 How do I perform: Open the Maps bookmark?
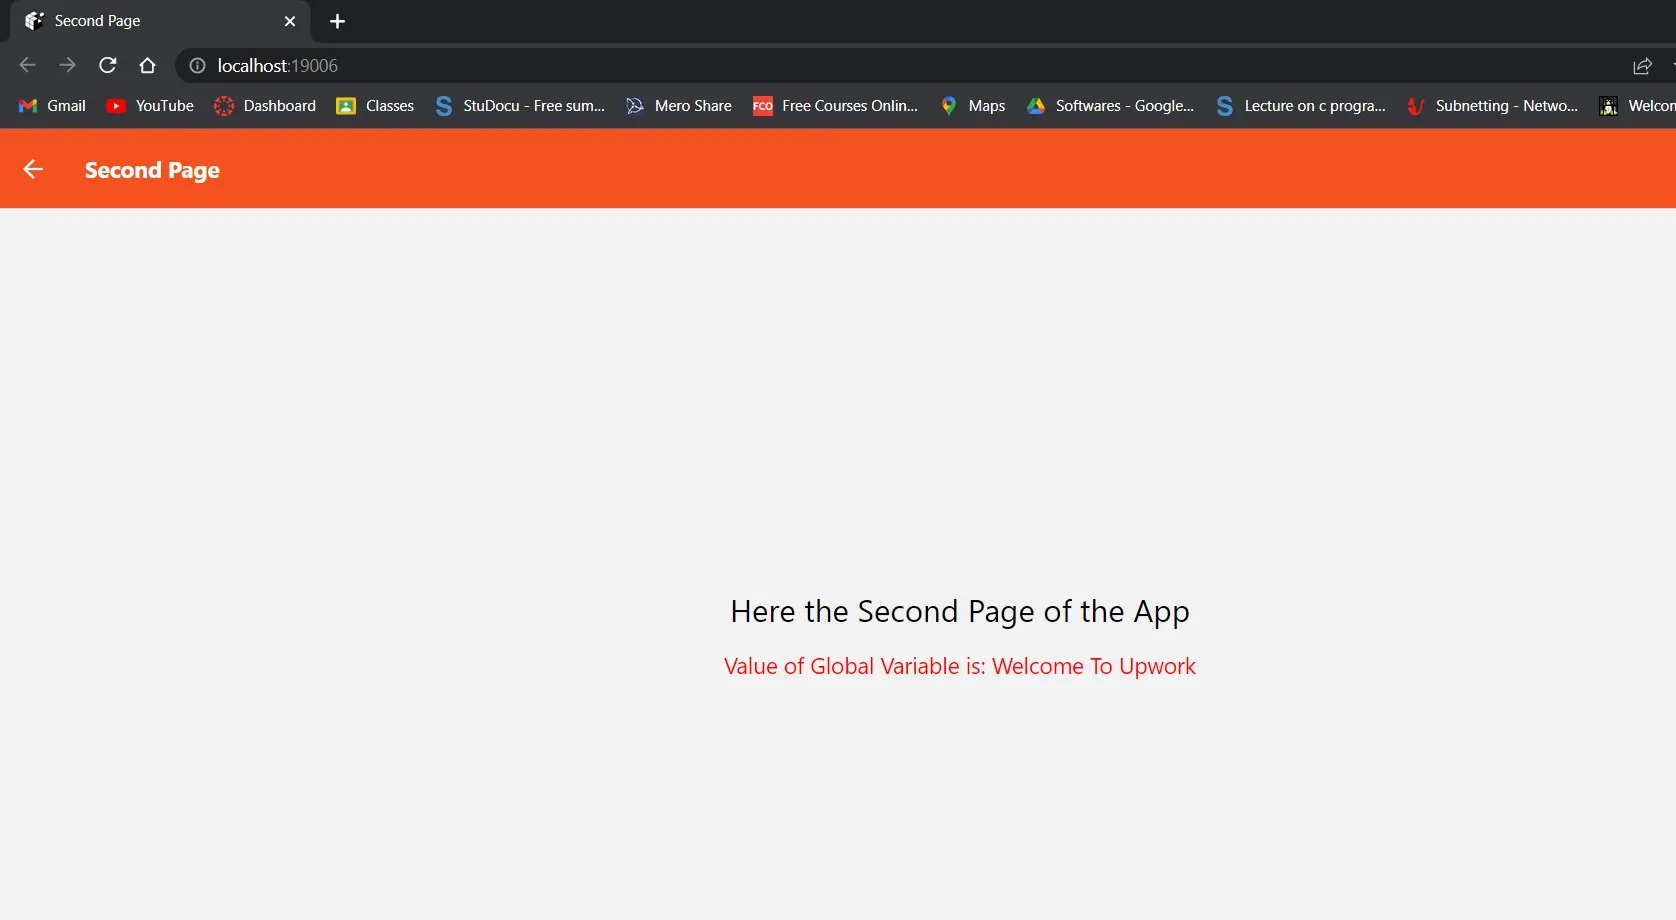pos(973,105)
